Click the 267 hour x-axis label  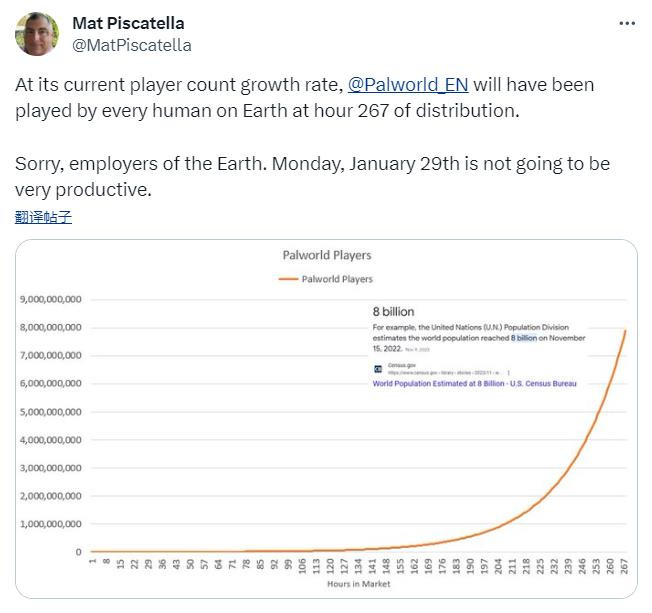(x=625, y=566)
